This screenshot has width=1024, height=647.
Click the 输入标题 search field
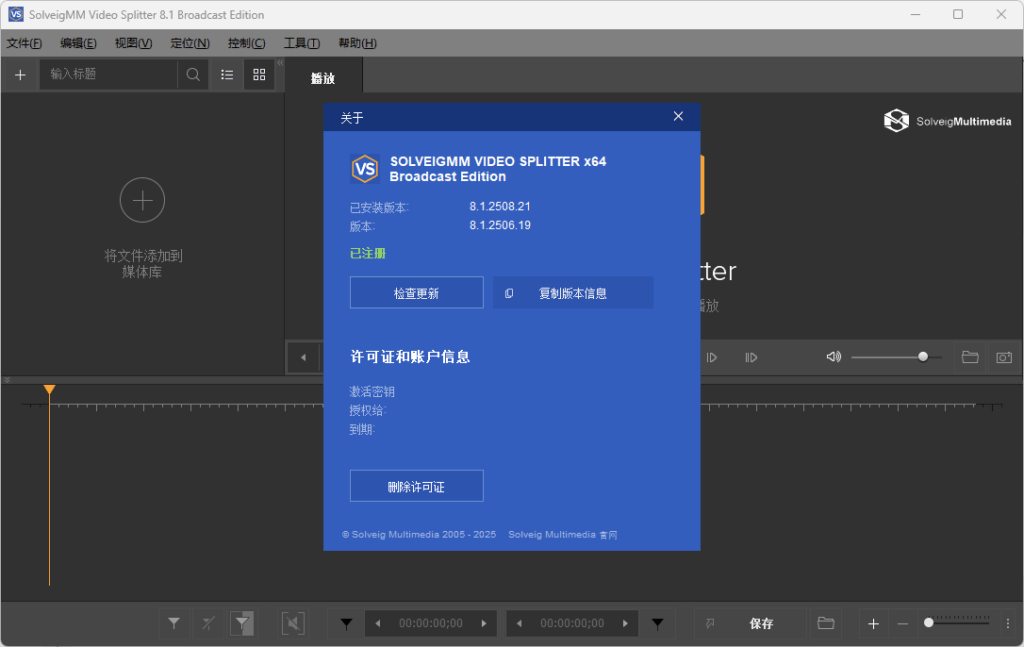pyautogui.click(x=110, y=74)
